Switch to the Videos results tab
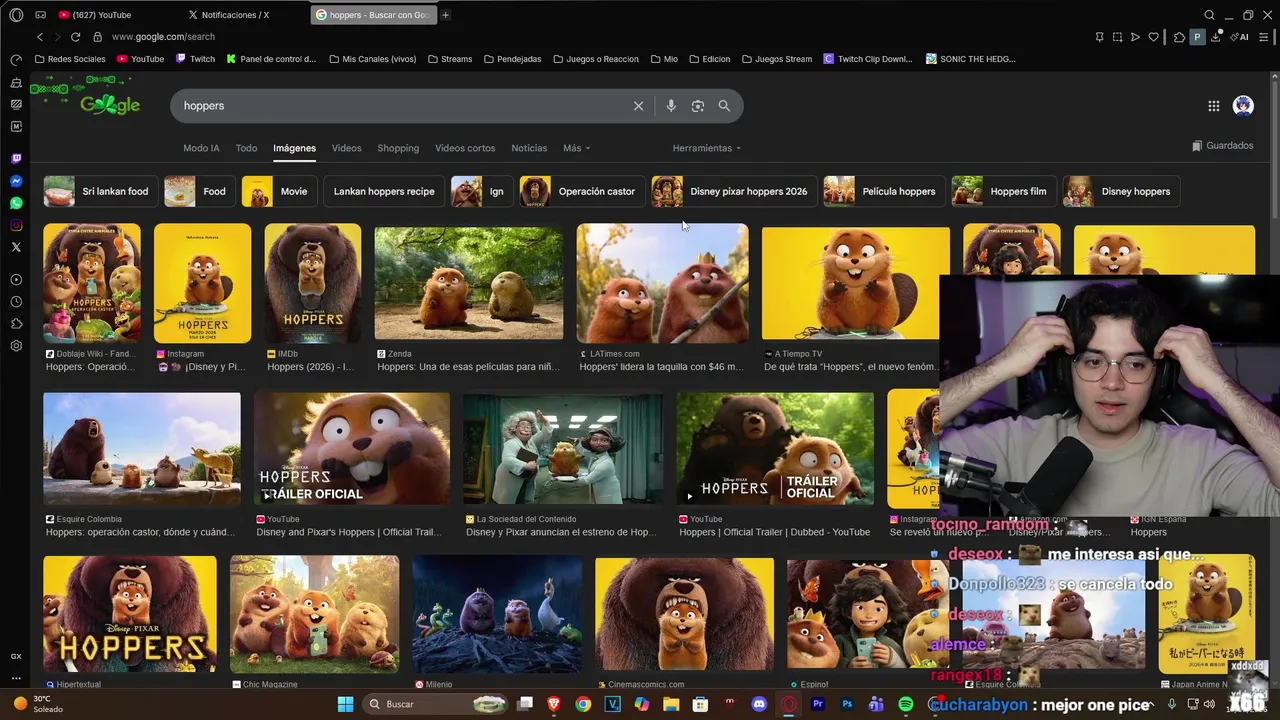Screen dimensions: 1280x720 346,148
